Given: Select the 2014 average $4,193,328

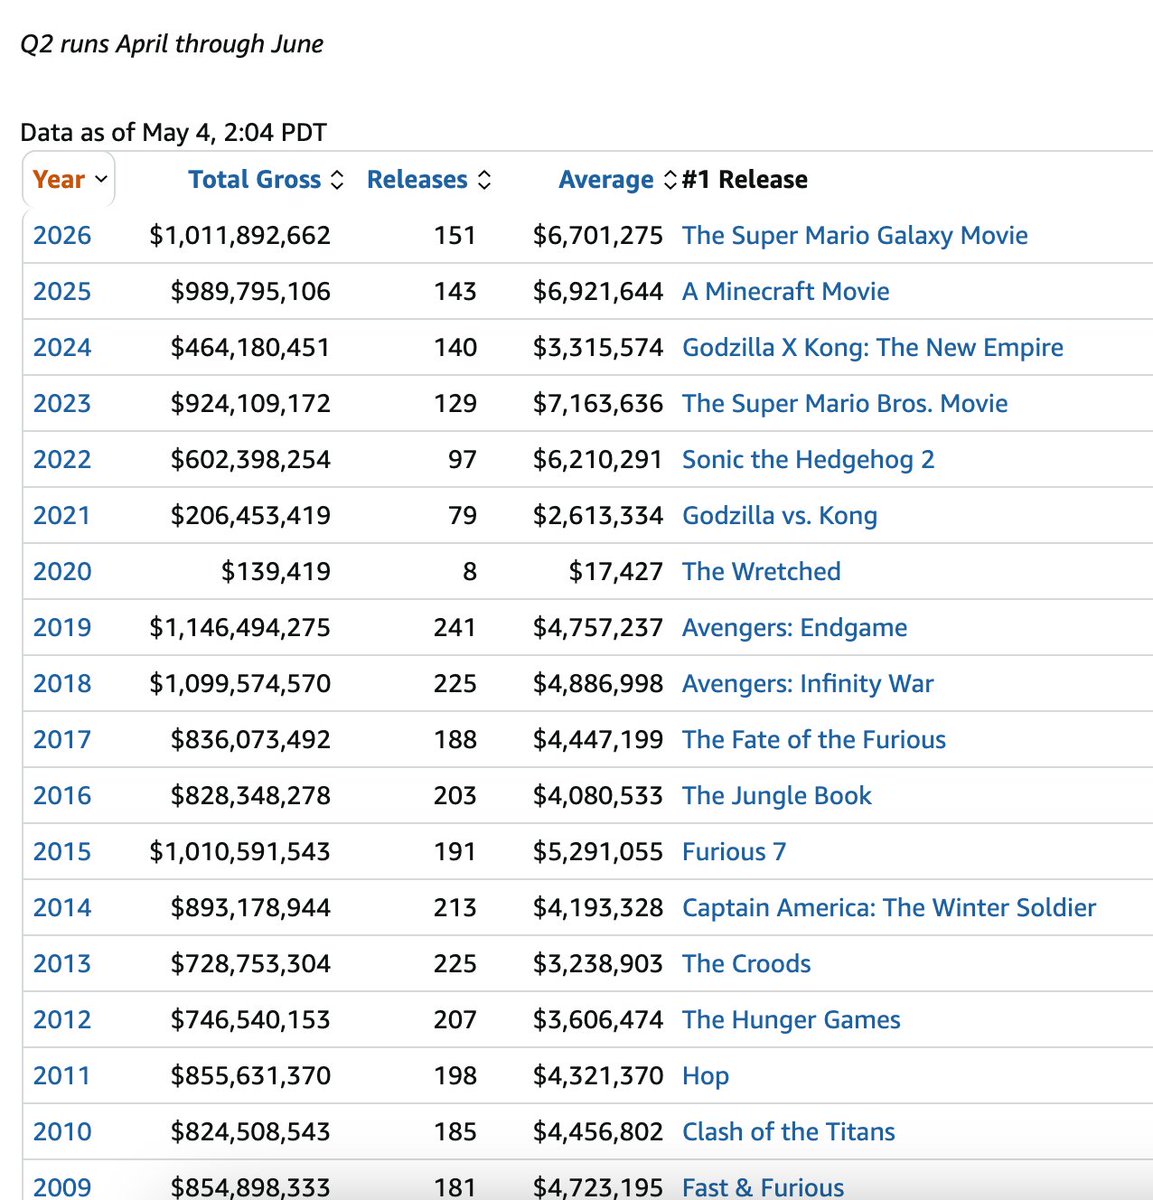Looking at the screenshot, I should pyautogui.click(x=598, y=908).
